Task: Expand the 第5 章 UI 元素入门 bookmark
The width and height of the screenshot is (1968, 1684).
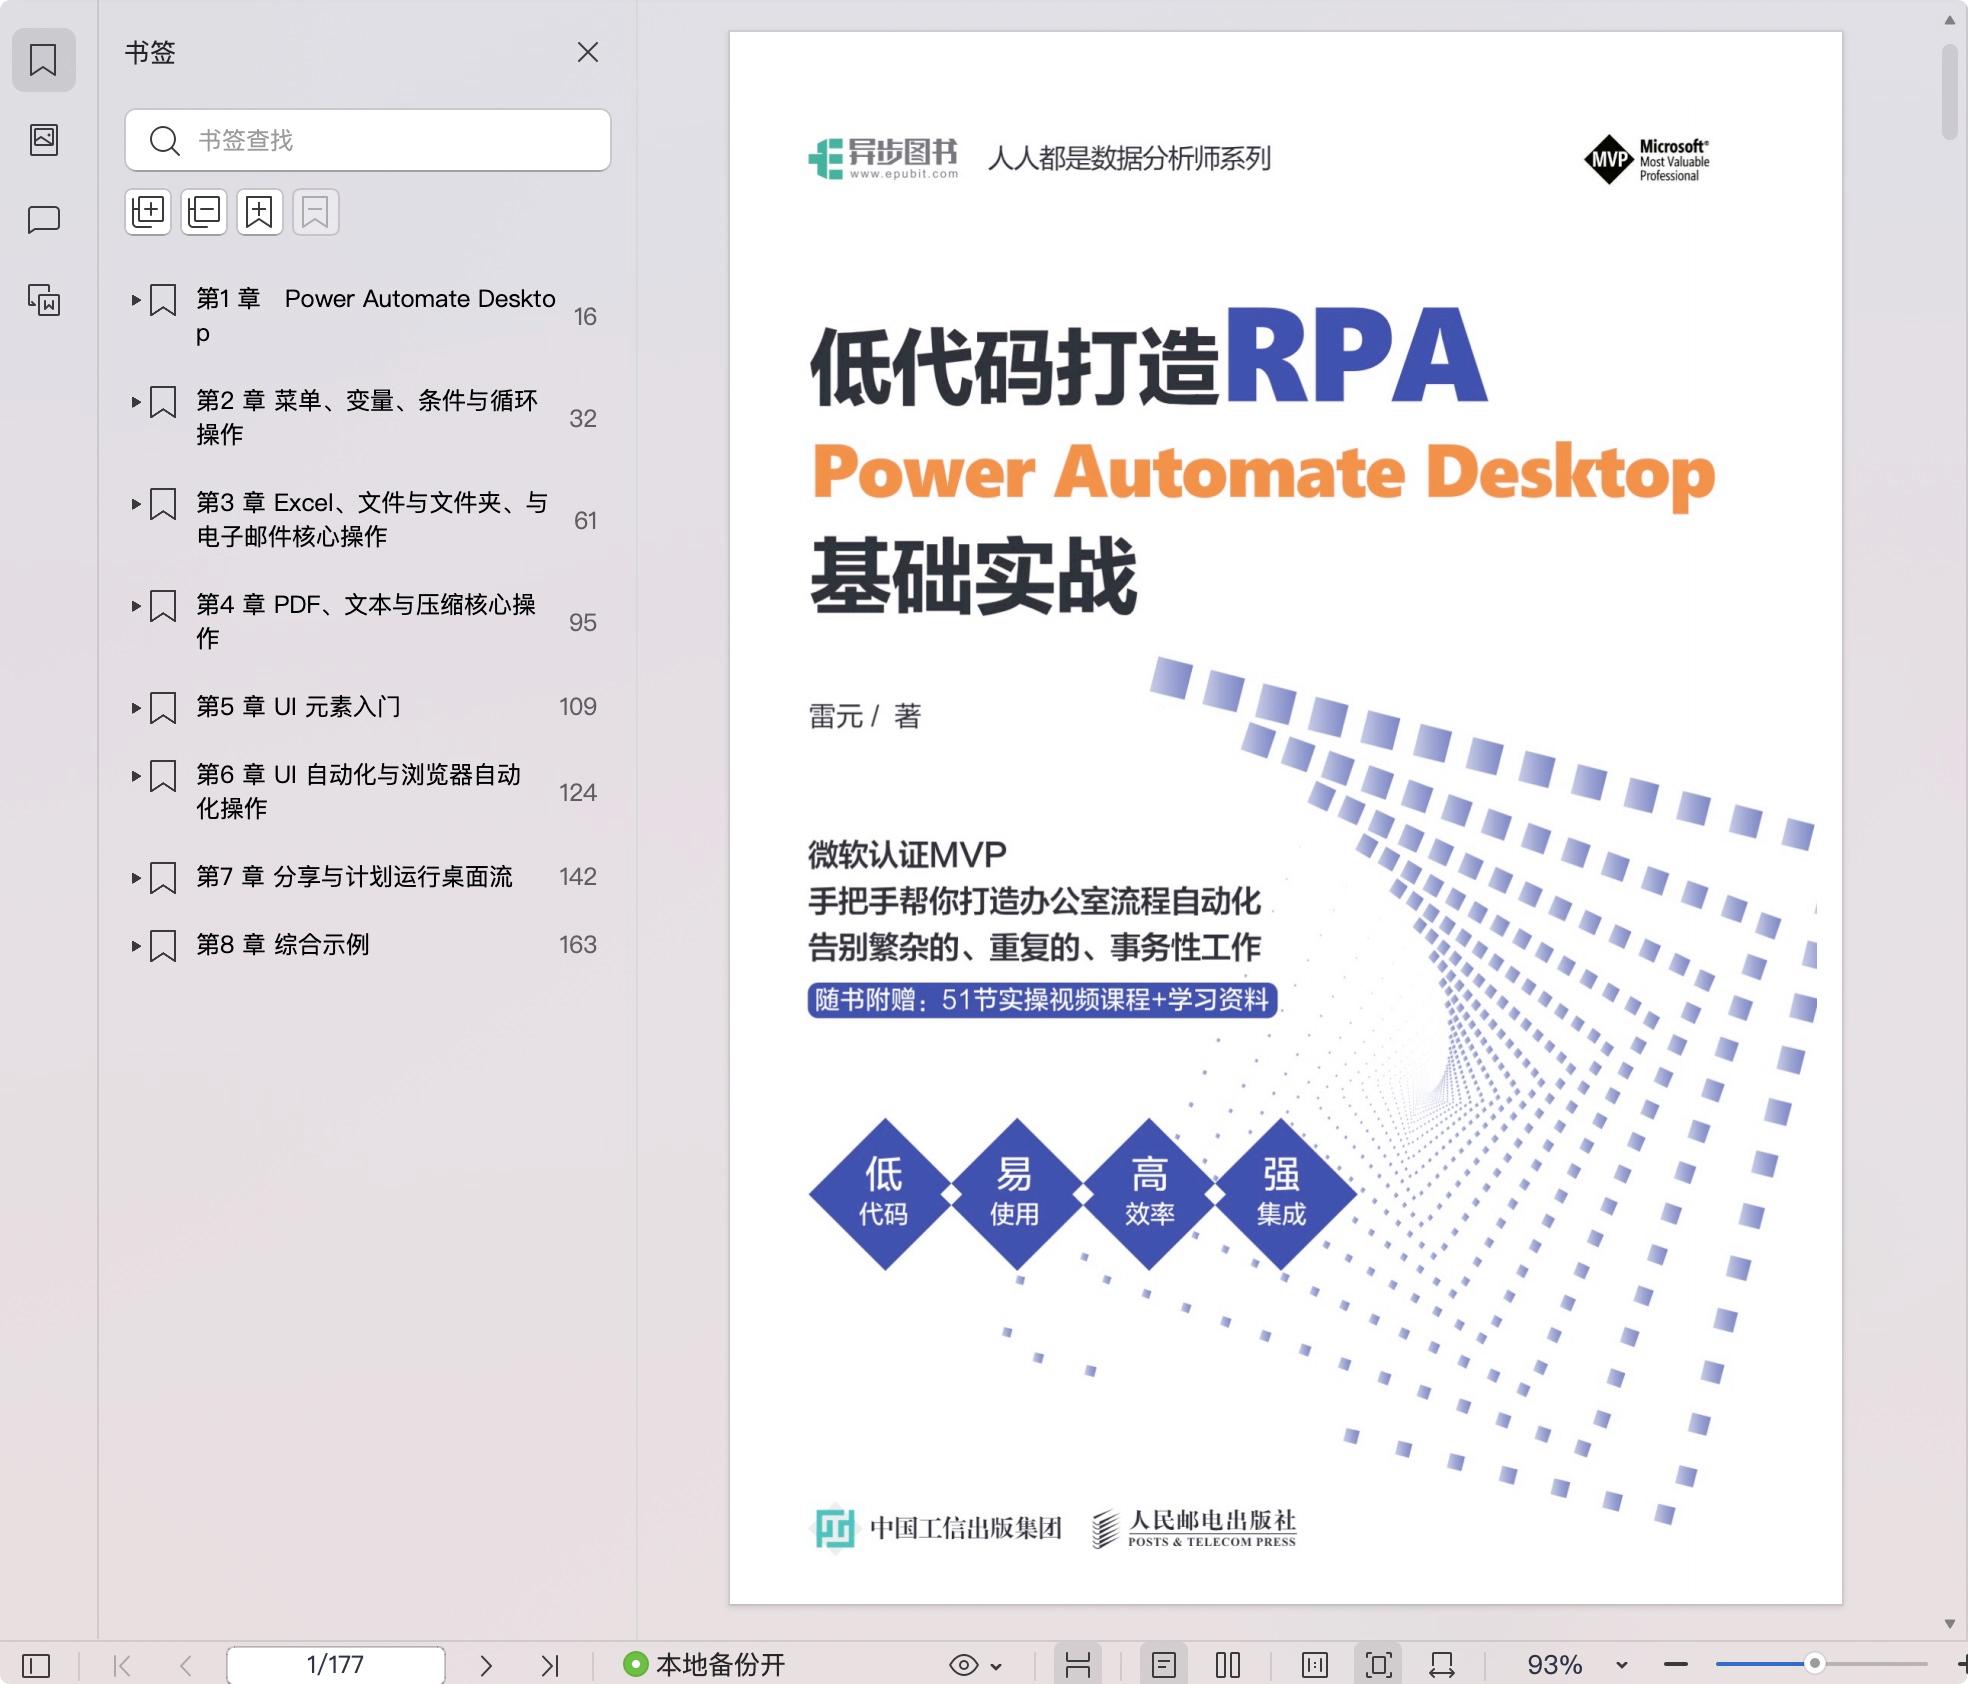Action: pyautogui.click(x=136, y=707)
